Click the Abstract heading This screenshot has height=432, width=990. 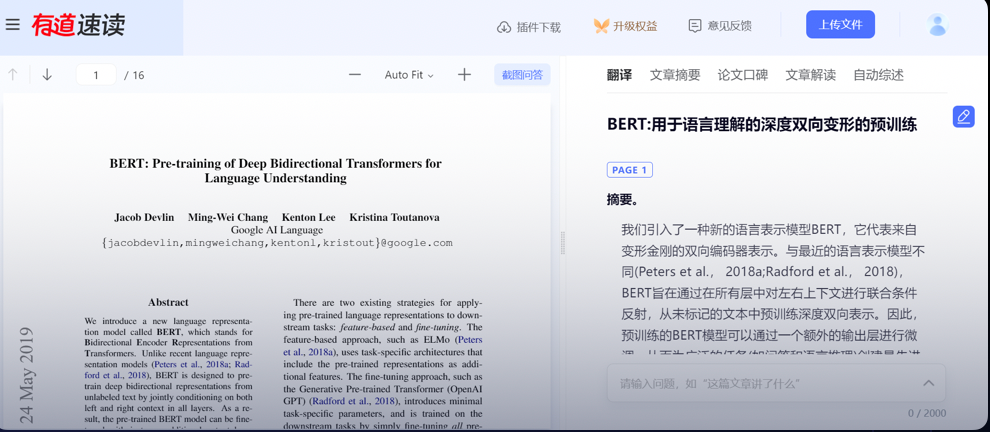[x=168, y=302]
